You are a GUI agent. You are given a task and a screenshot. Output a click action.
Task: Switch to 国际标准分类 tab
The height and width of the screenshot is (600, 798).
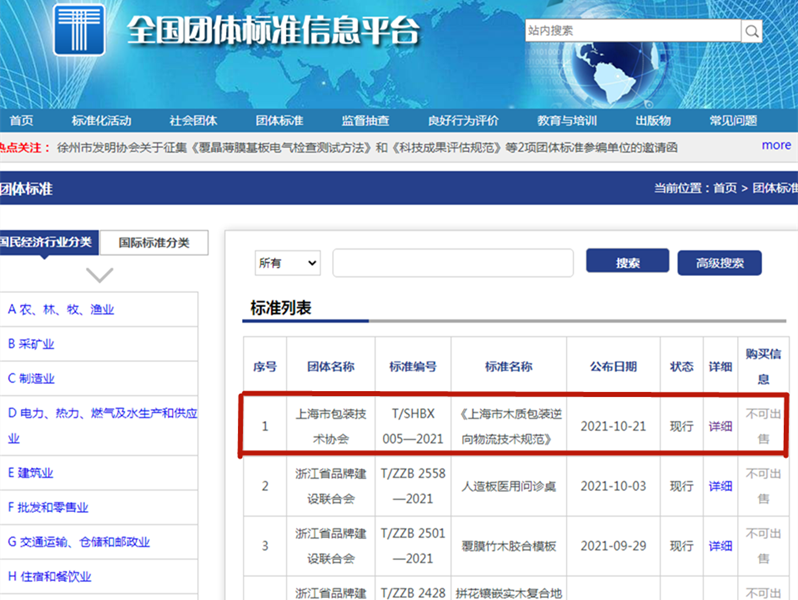coord(153,242)
